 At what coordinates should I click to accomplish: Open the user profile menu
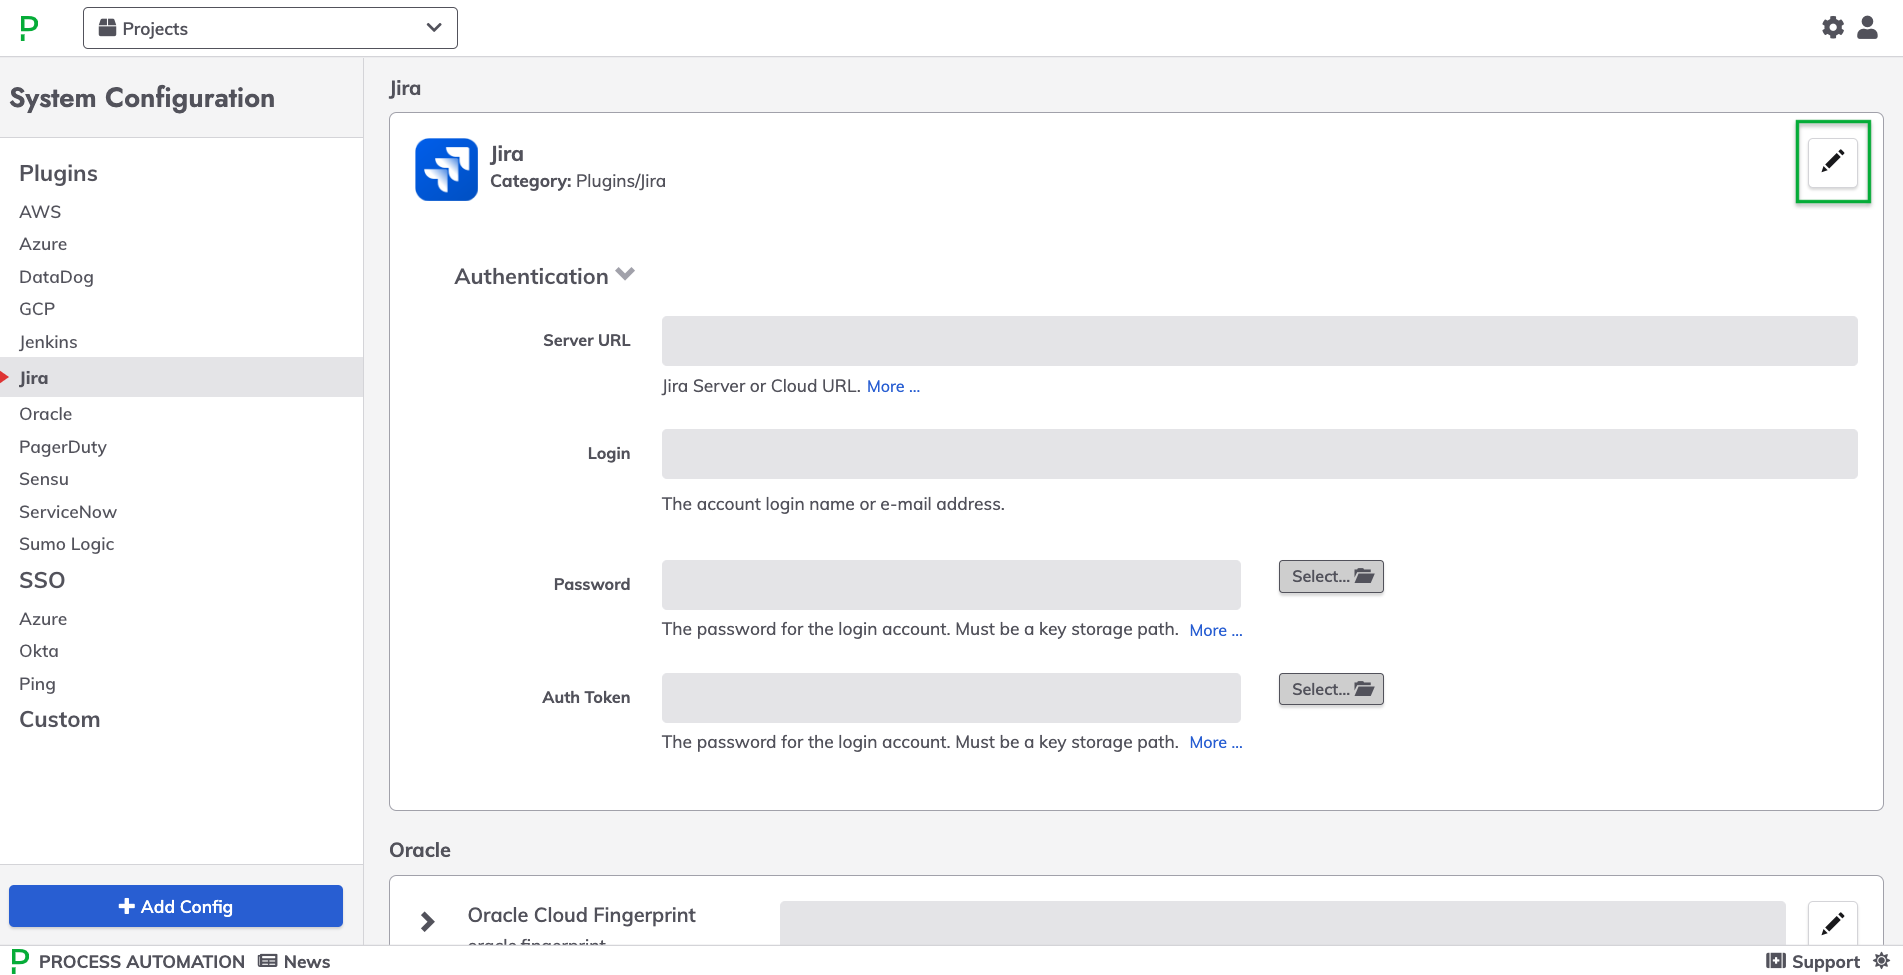point(1867,28)
